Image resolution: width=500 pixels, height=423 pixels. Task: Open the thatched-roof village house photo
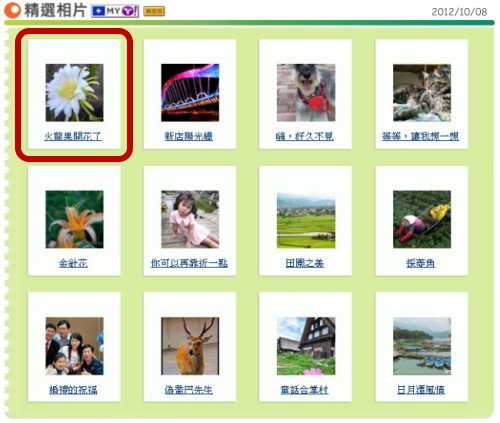pyautogui.click(x=306, y=346)
